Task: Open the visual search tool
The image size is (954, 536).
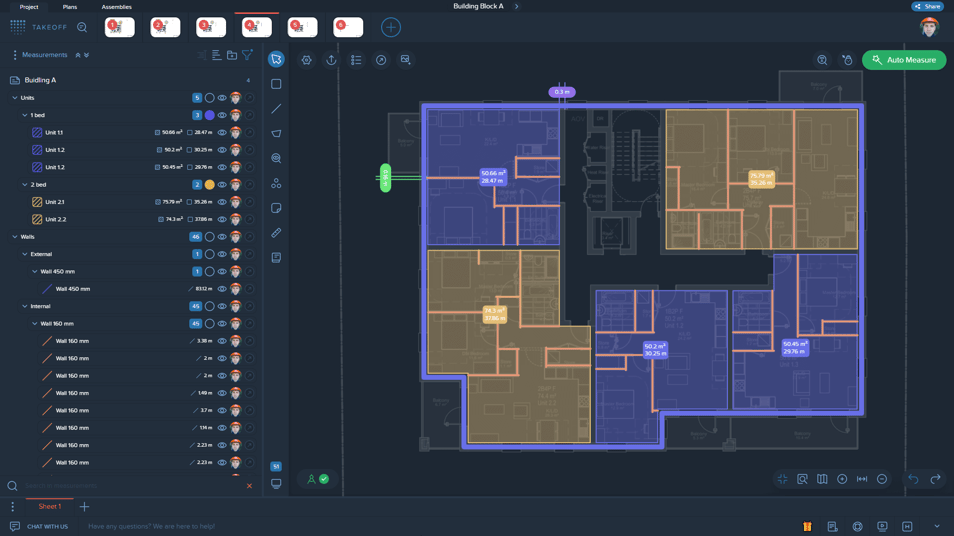Action: [276, 158]
